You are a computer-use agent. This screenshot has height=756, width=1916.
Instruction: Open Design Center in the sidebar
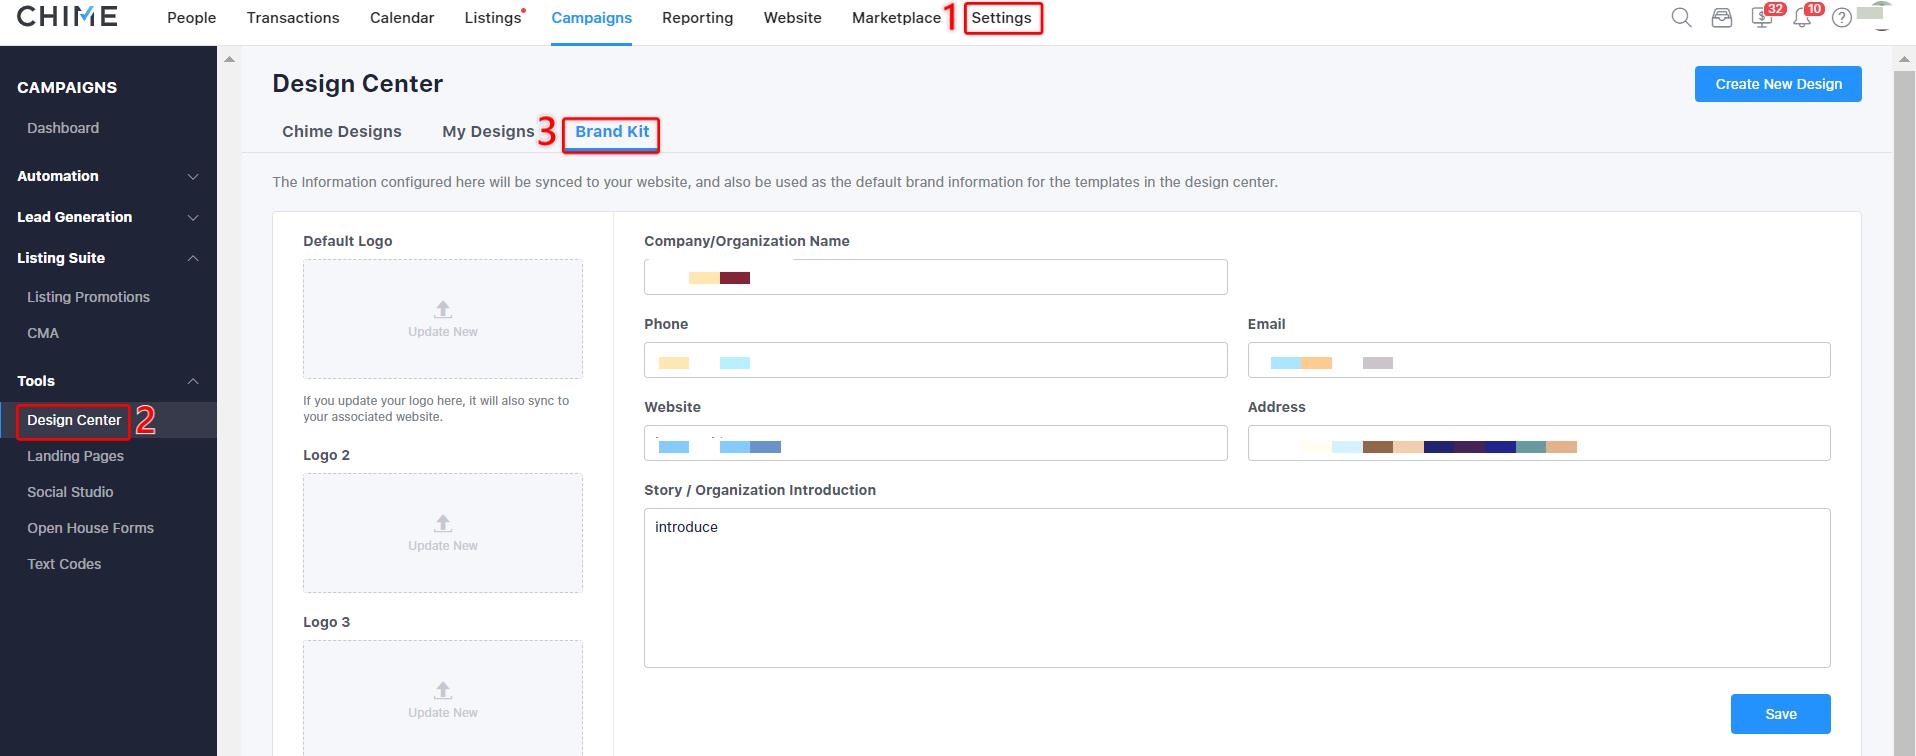[74, 420]
